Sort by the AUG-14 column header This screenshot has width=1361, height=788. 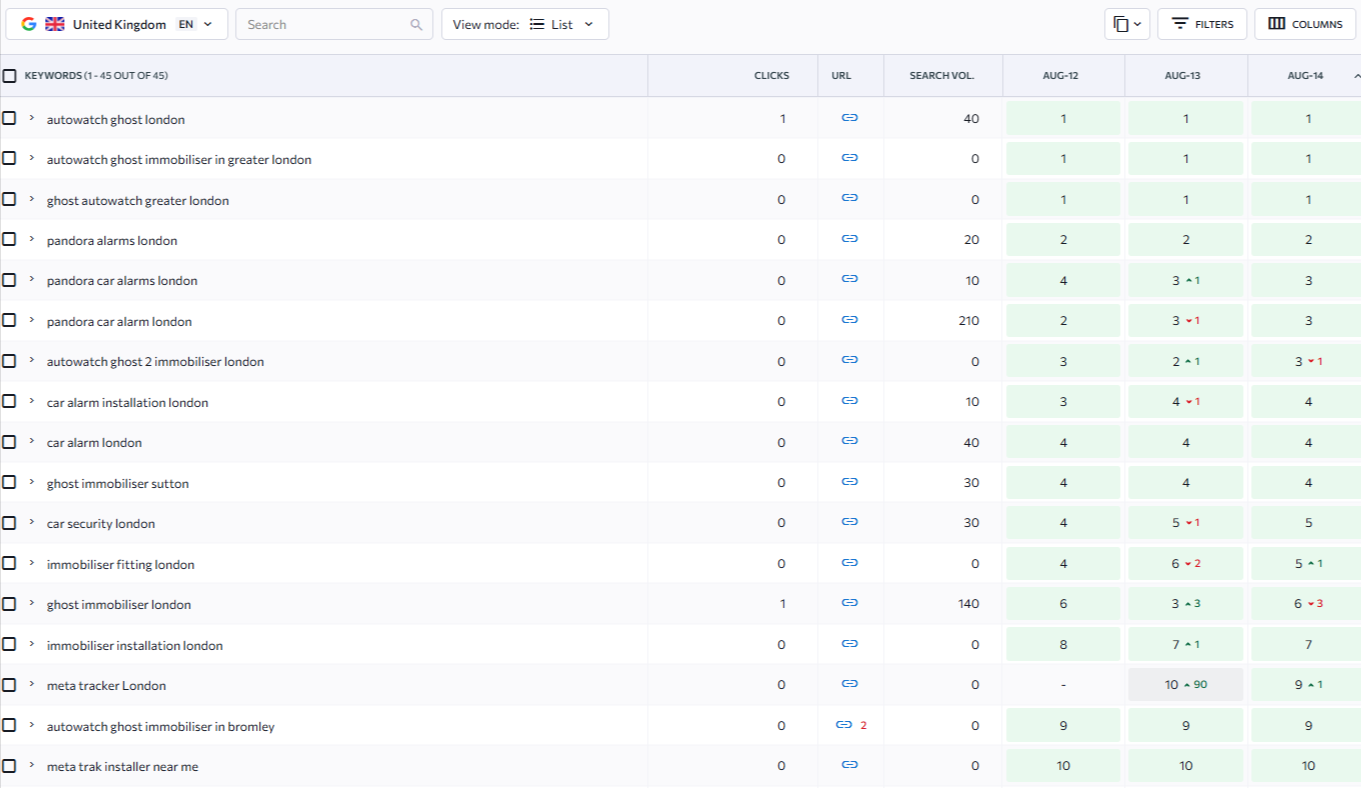point(1305,76)
